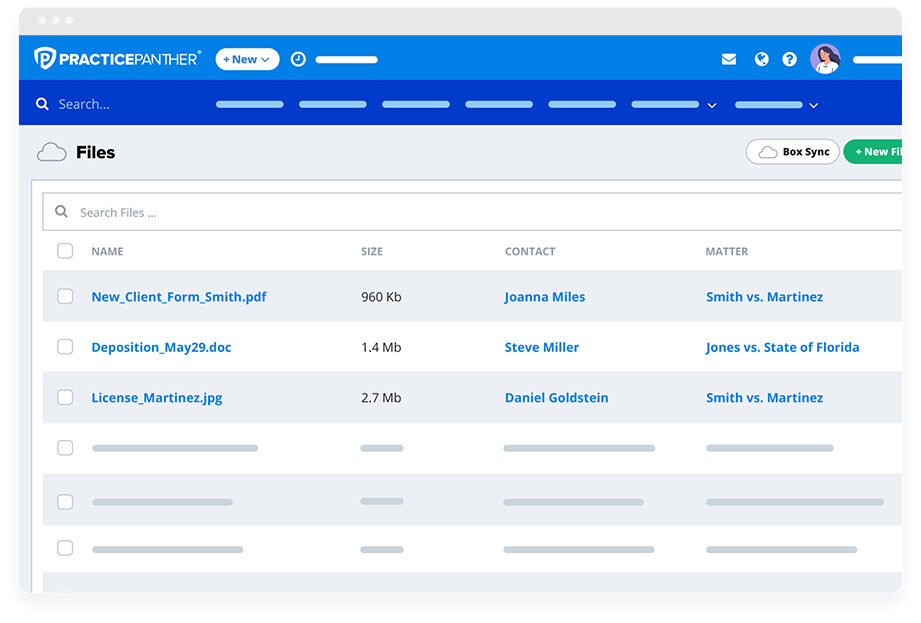Click the cloud icon beside the Files heading
Image resolution: width=921 pixels, height=623 pixels.
(x=51, y=151)
